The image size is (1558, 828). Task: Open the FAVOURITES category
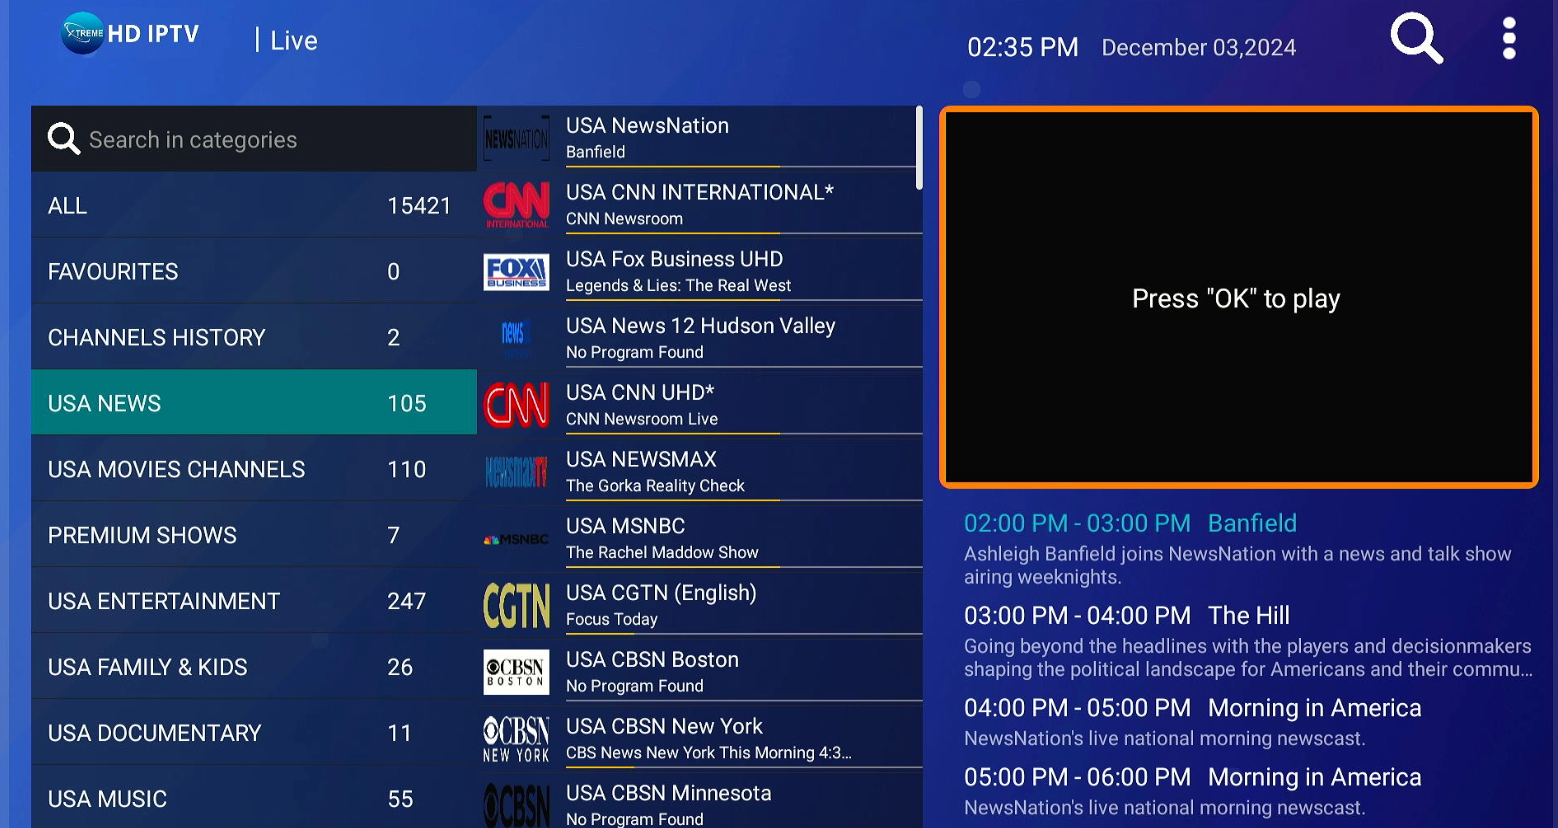pyautogui.click(x=254, y=271)
